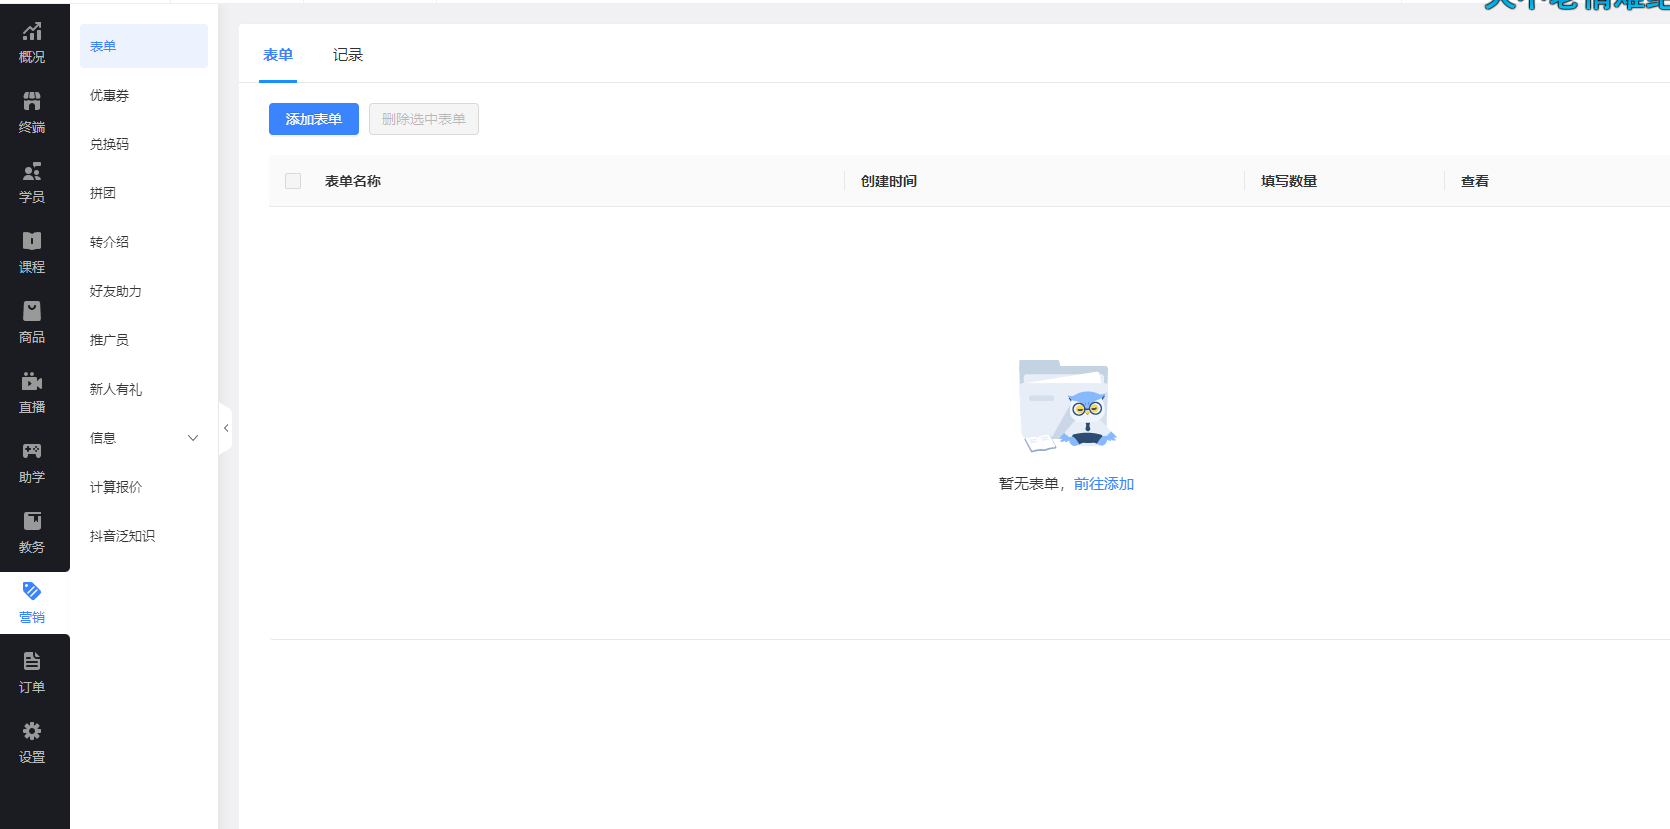Click the 暂无表单 empty message text

pyautogui.click(x=1029, y=484)
